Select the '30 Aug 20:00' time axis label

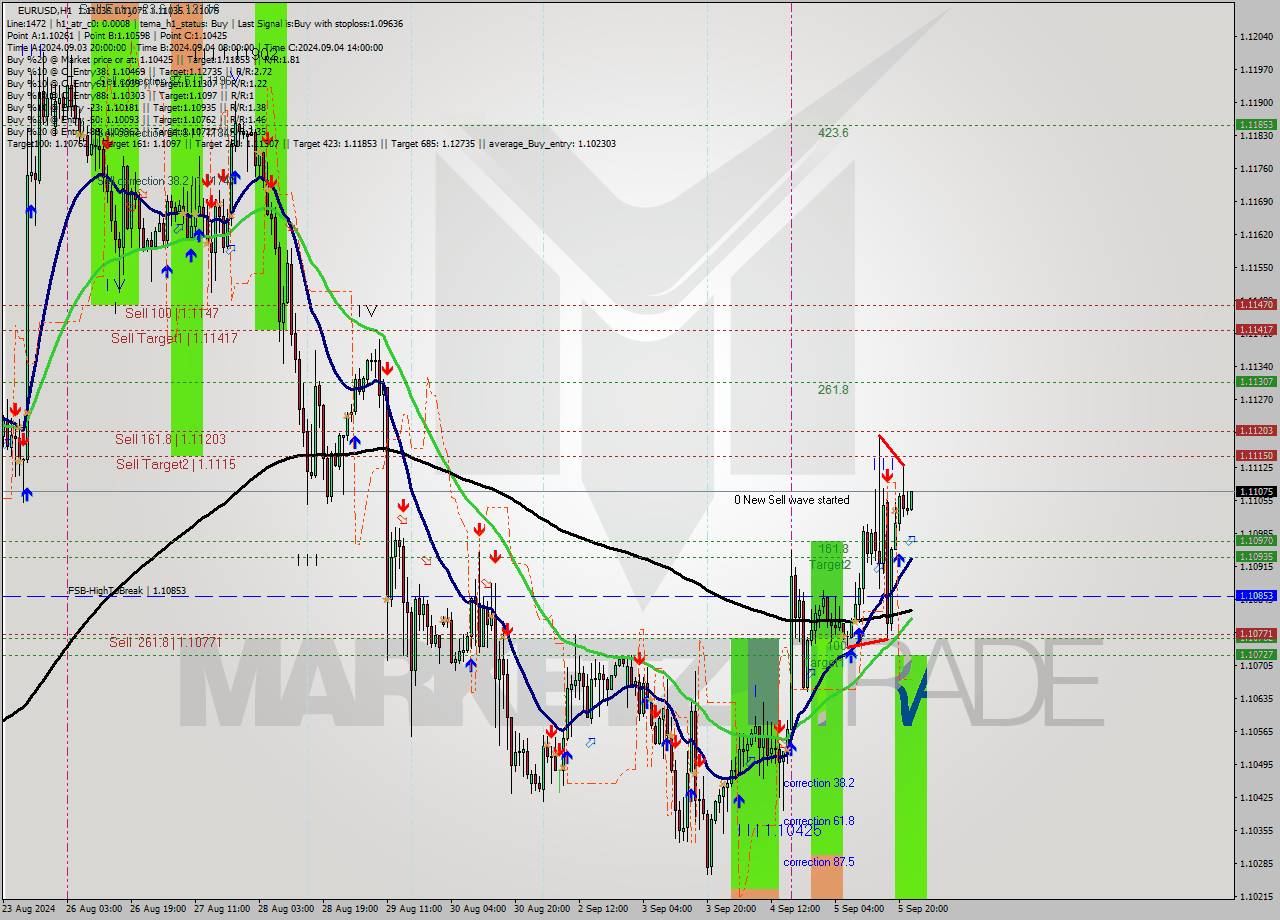coord(542,909)
